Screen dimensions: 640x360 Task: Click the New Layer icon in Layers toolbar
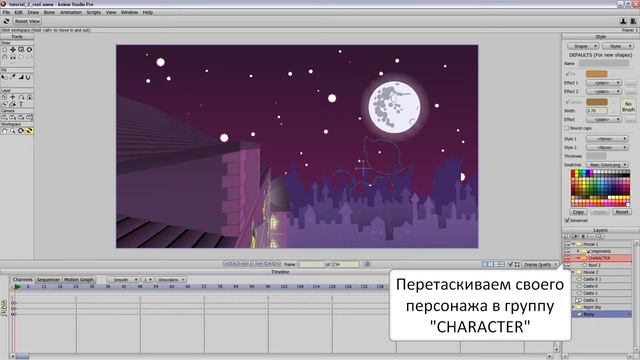coord(567,236)
